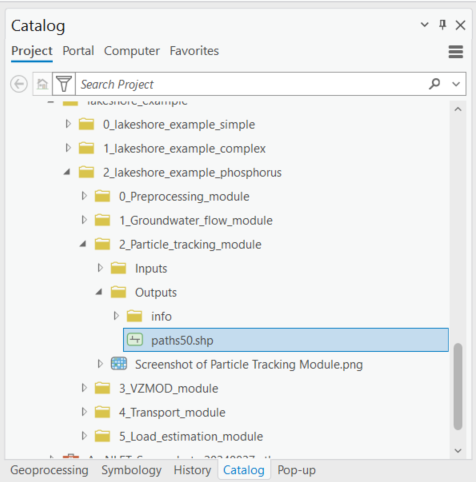Click the 3_VZMOD_module folder icon
The image size is (476, 482).
(x=102, y=388)
